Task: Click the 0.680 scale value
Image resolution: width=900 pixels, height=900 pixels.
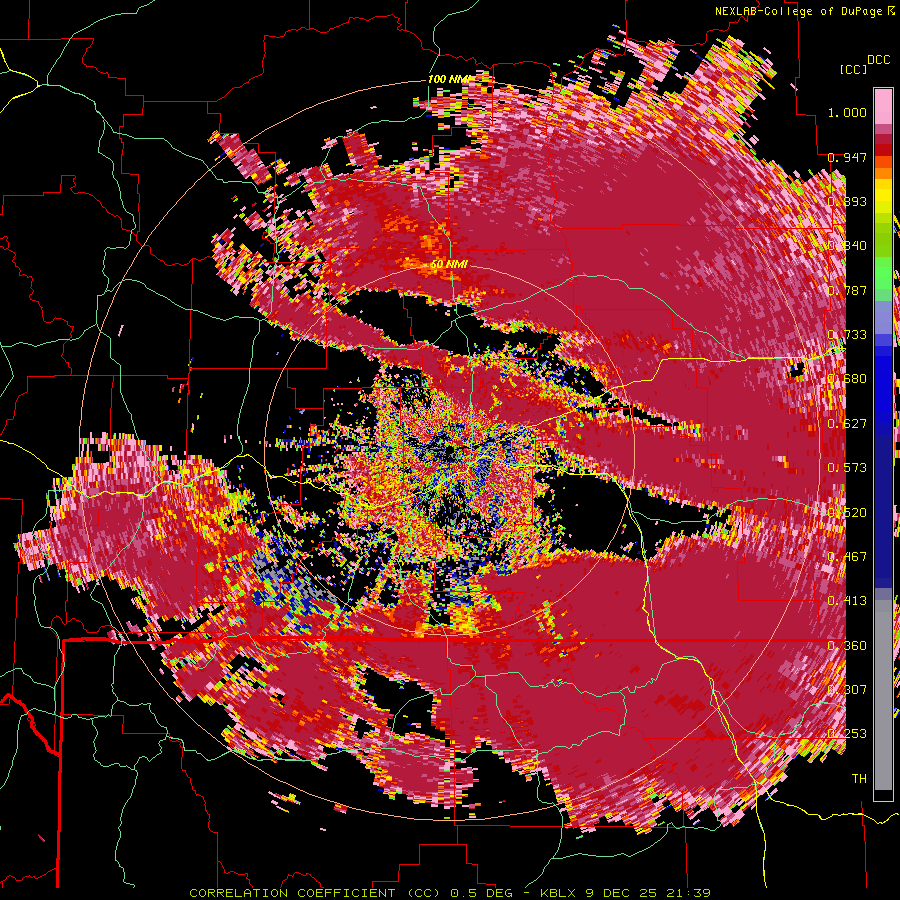Action: [847, 379]
